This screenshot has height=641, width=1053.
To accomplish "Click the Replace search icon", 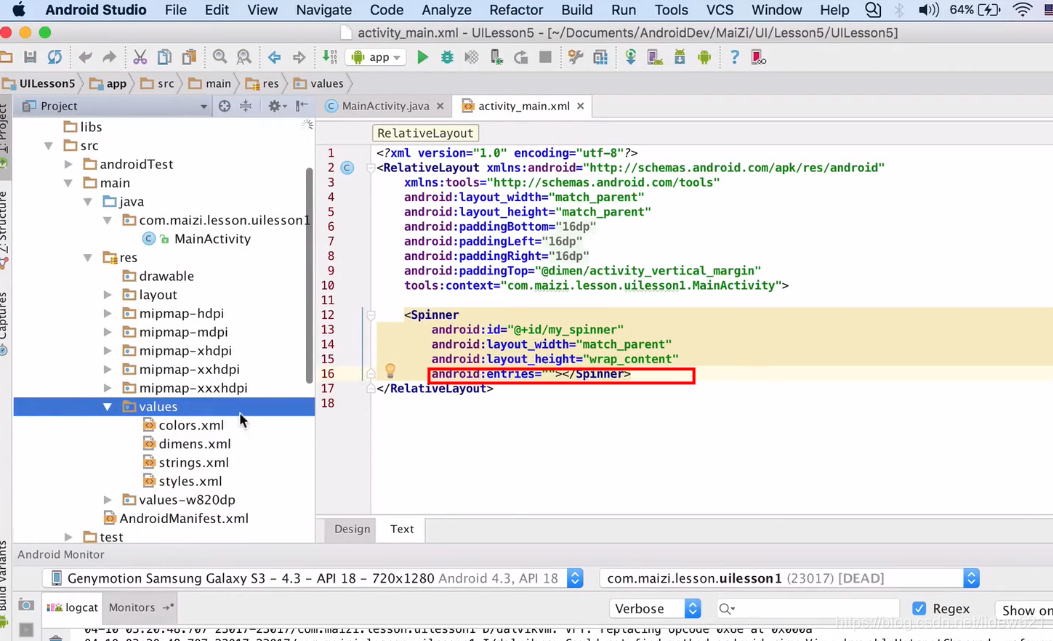I will point(244,58).
